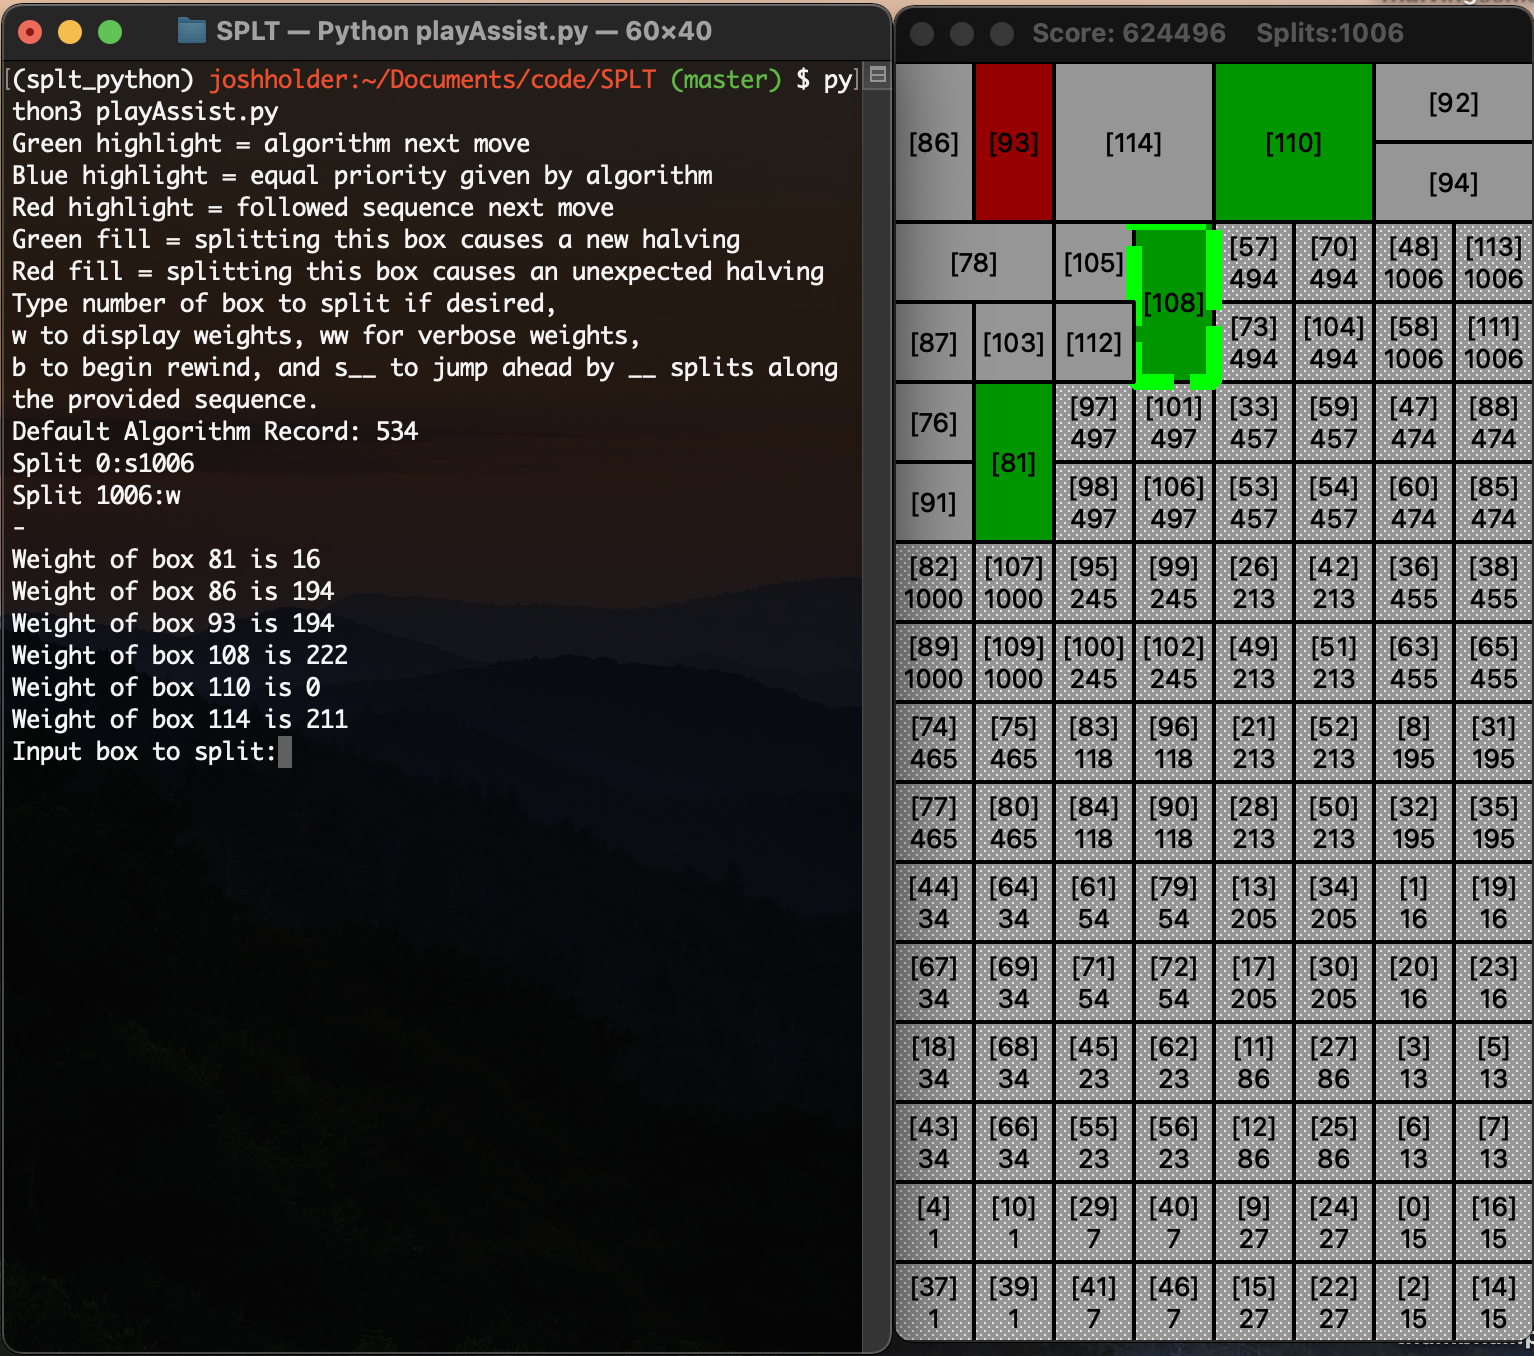Click box [29] with value 7
This screenshot has height=1356, width=1534.
[1094, 1222]
